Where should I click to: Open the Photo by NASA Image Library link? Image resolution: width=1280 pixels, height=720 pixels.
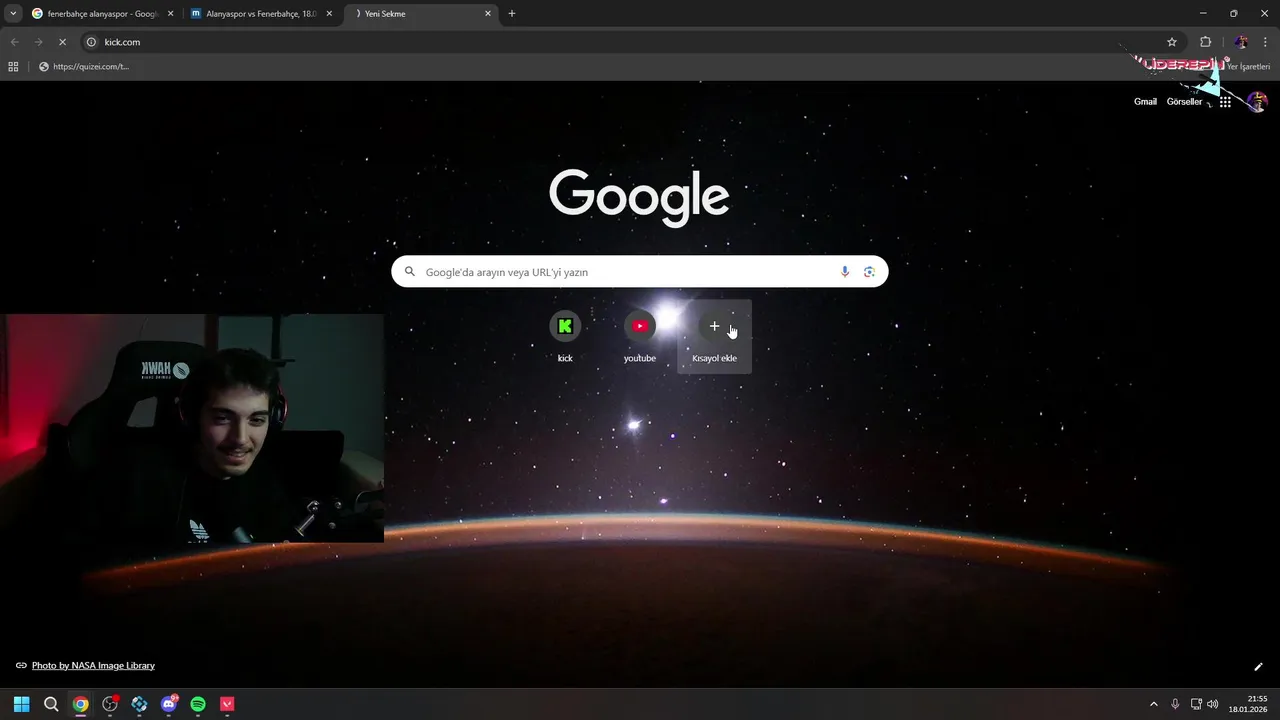pos(93,665)
